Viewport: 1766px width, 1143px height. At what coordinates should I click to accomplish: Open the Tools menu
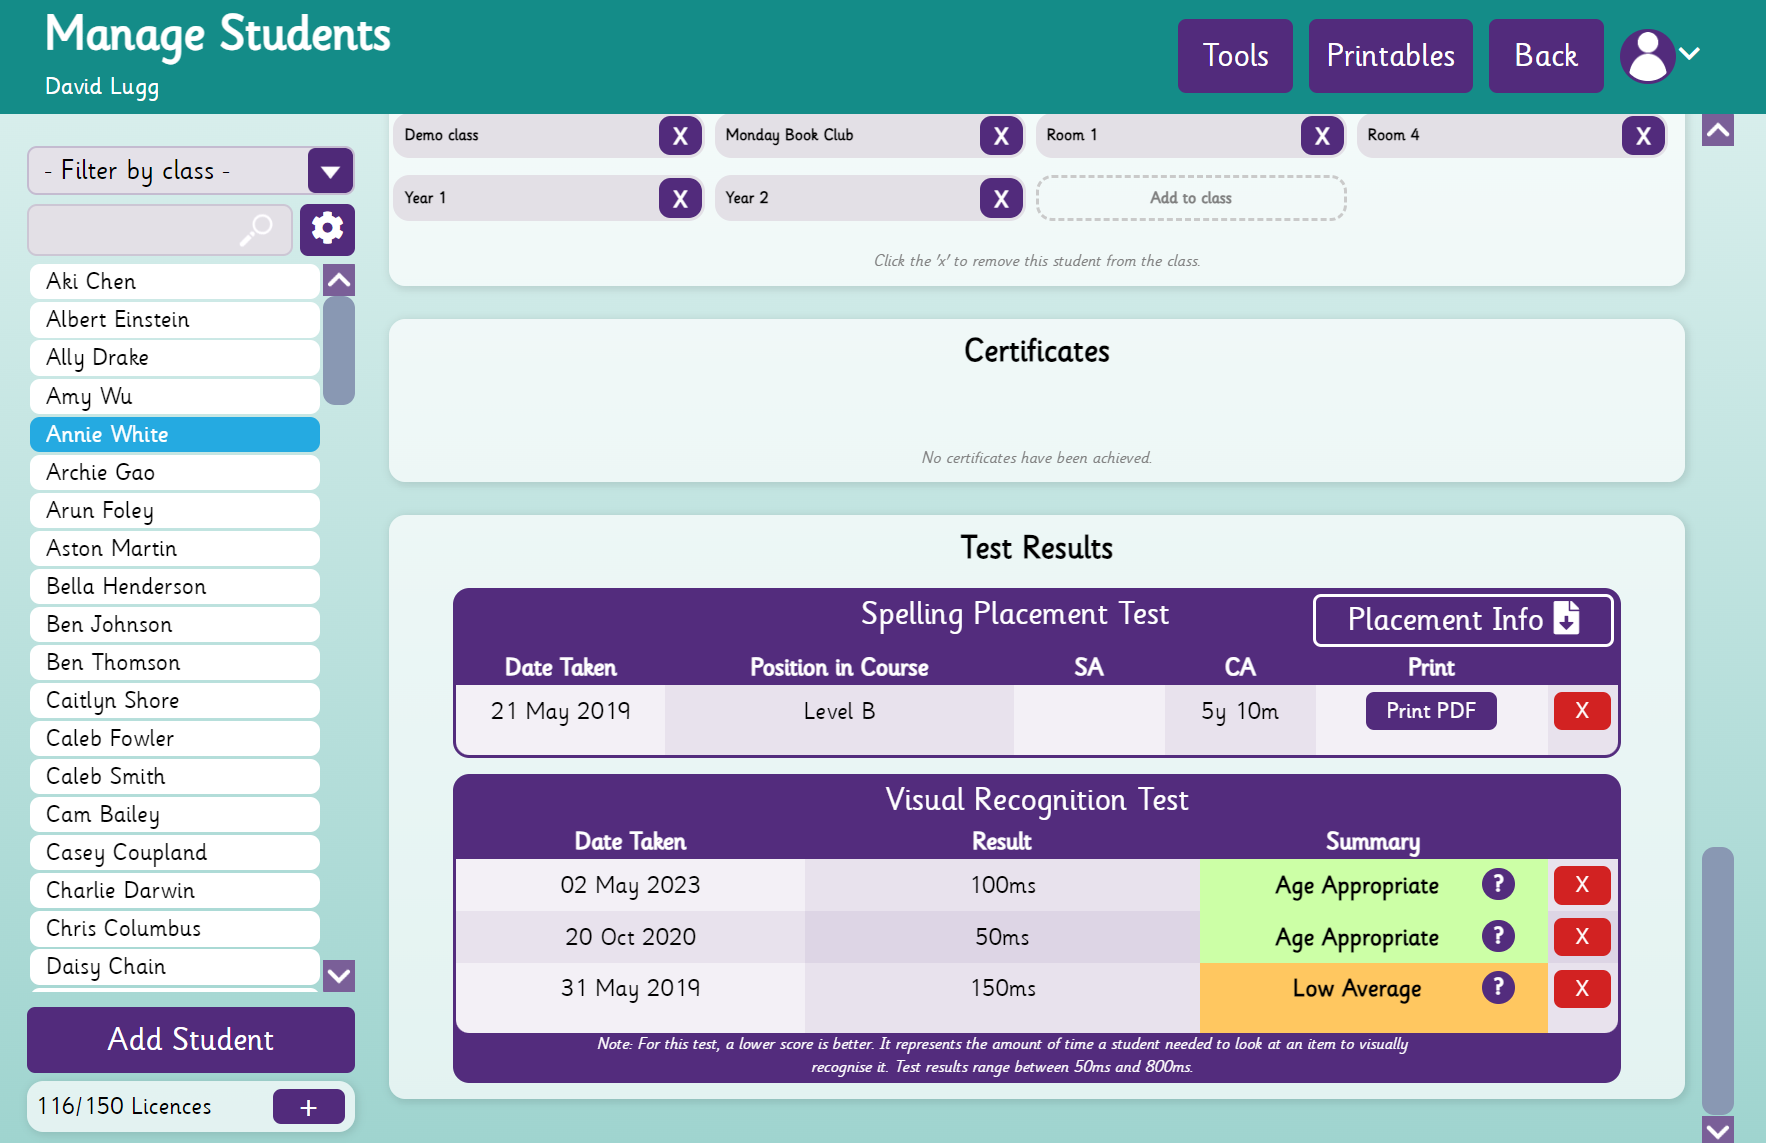pos(1235,56)
